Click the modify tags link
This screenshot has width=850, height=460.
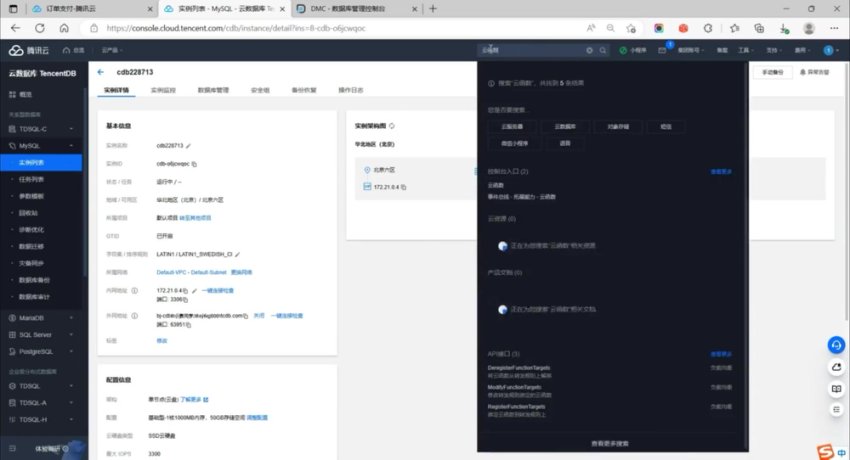click(162, 341)
